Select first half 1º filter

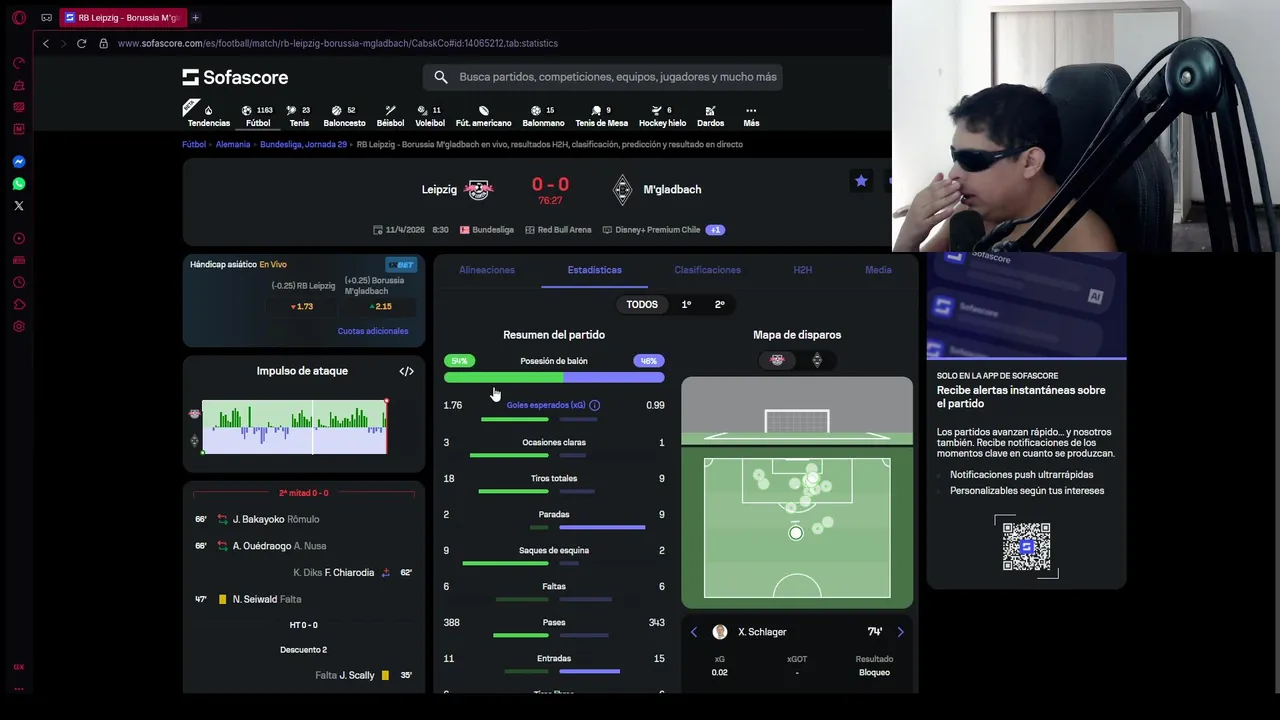[686, 304]
